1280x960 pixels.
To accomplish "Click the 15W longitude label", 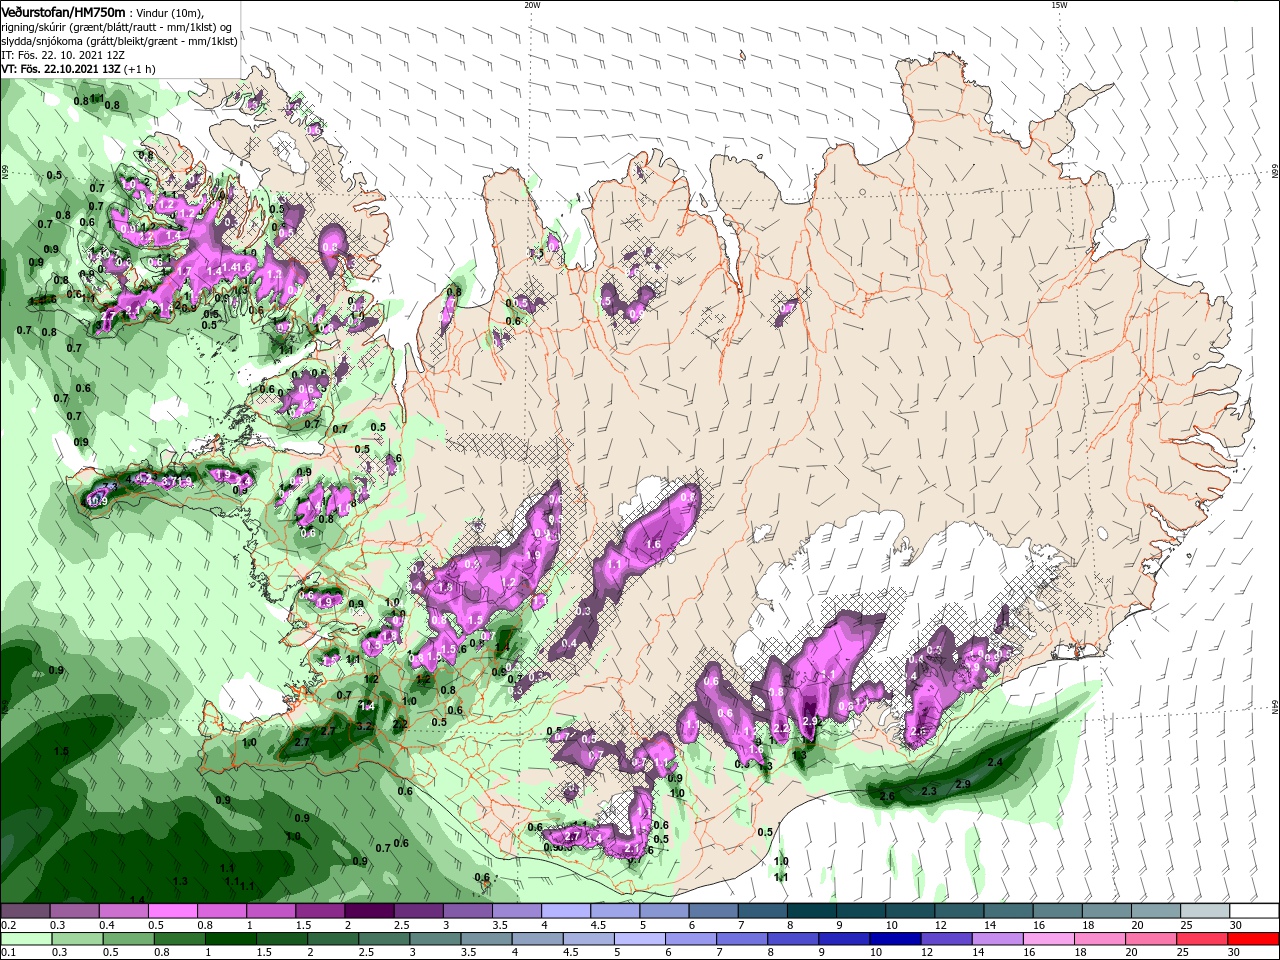I will 1059,5.
